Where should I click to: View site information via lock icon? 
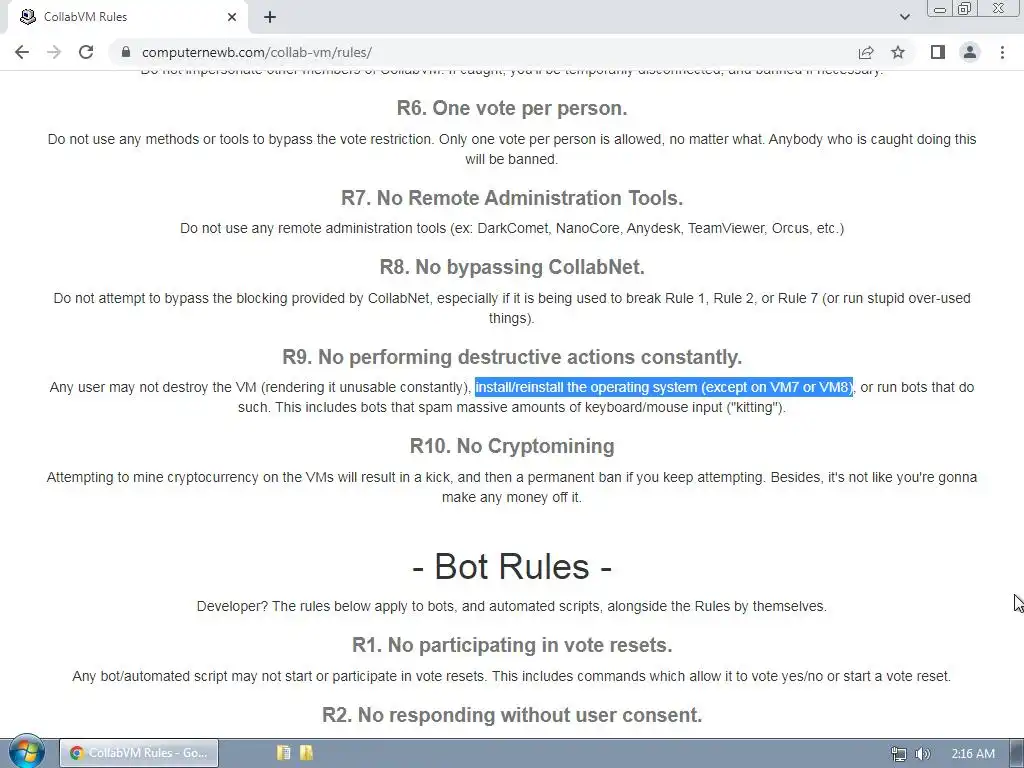point(126,52)
